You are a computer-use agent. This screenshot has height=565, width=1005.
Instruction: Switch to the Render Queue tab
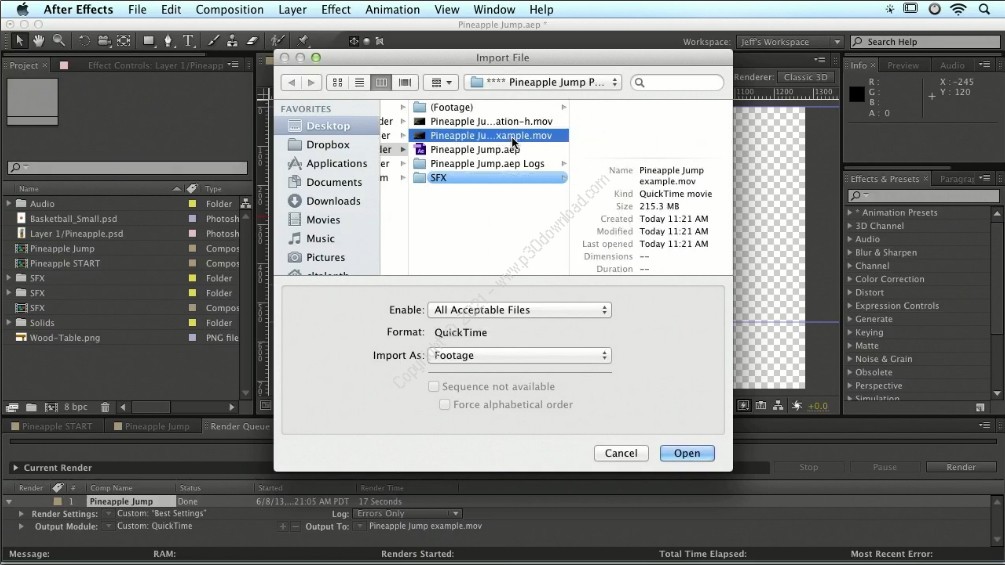(239, 426)
